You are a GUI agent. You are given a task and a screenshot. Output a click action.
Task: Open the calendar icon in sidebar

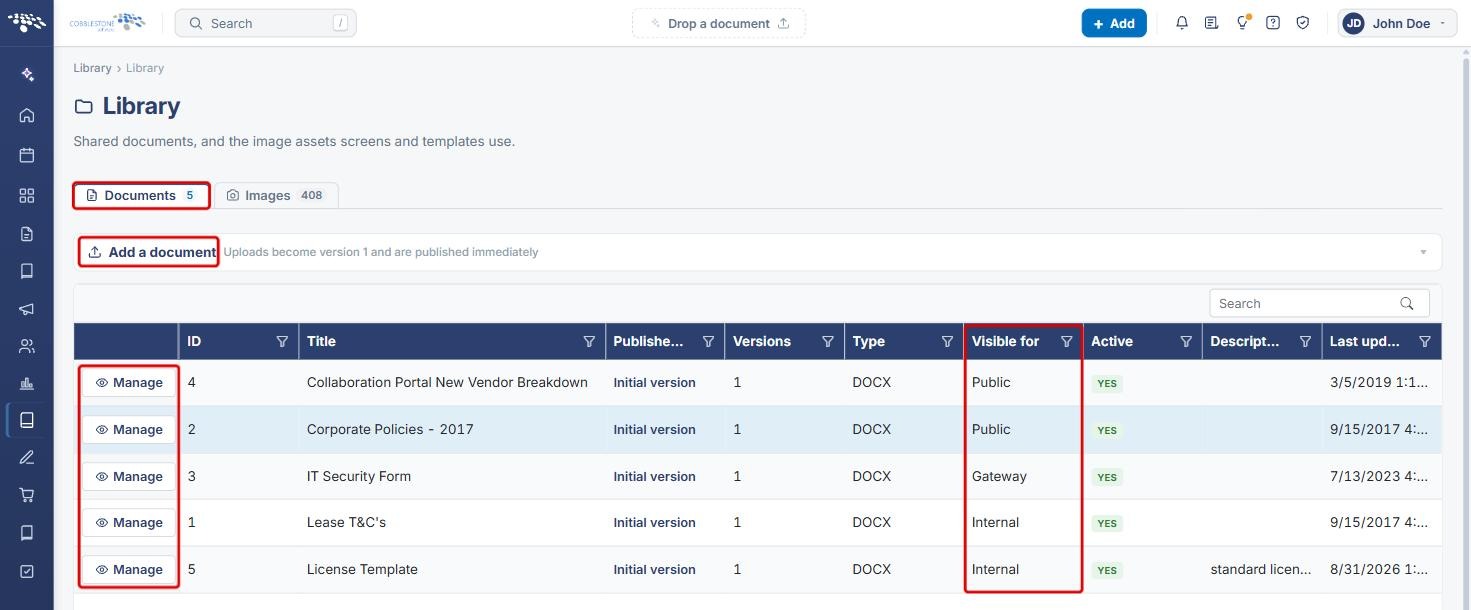coord(27,155)
